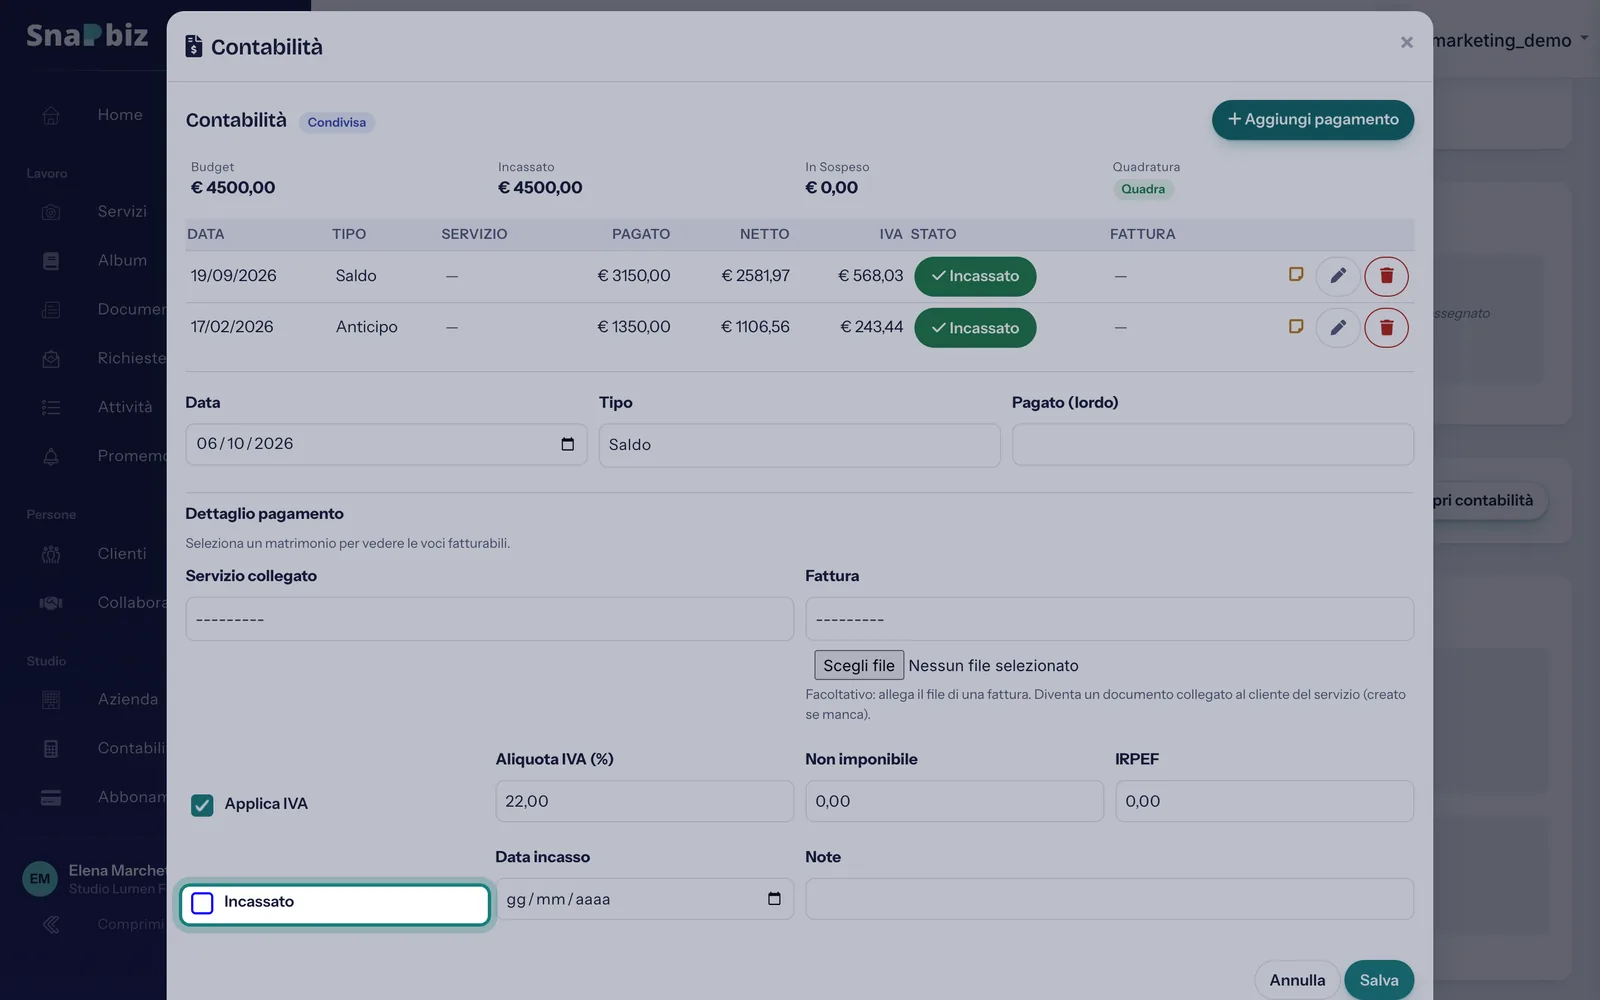Viewport: 1600px width, 1000px height.
Task: Click the Condivisa badge
Action: click(337, 122)
